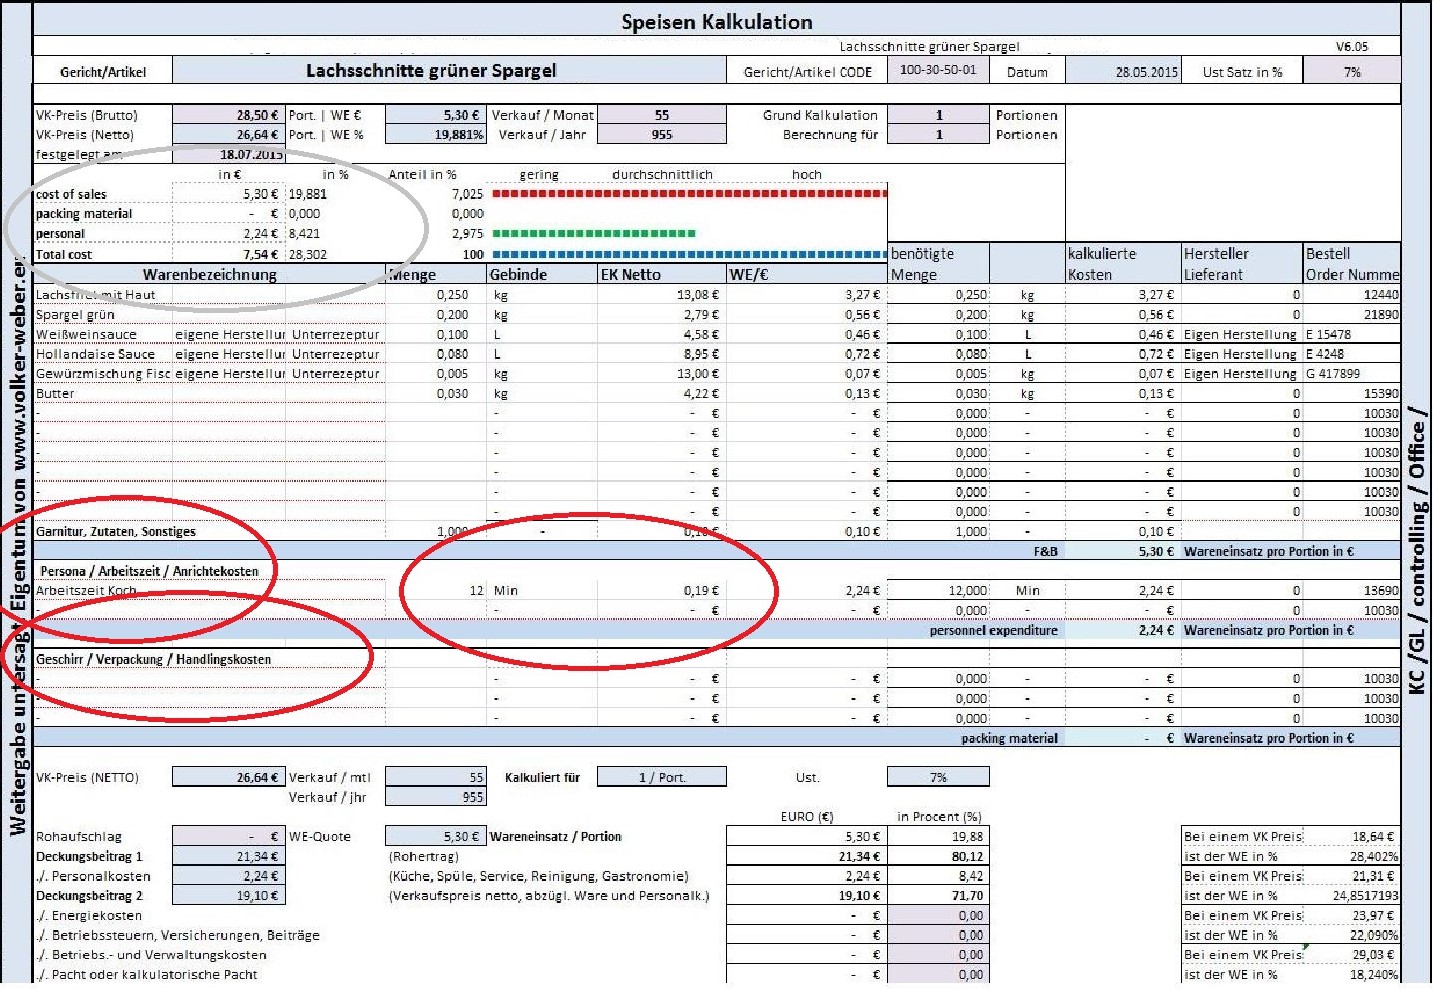Select the Spargel grün ingredient cell
This screenshot has width=1433, height=989.
(x=76, y=315)
